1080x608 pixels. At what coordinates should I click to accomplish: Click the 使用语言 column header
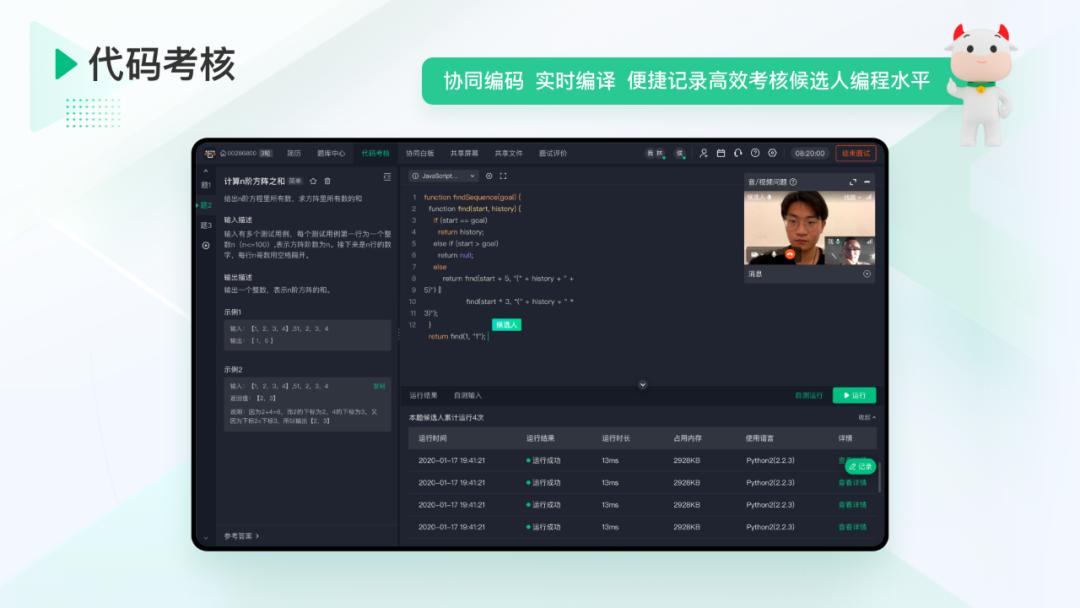(x=760, y=438)
